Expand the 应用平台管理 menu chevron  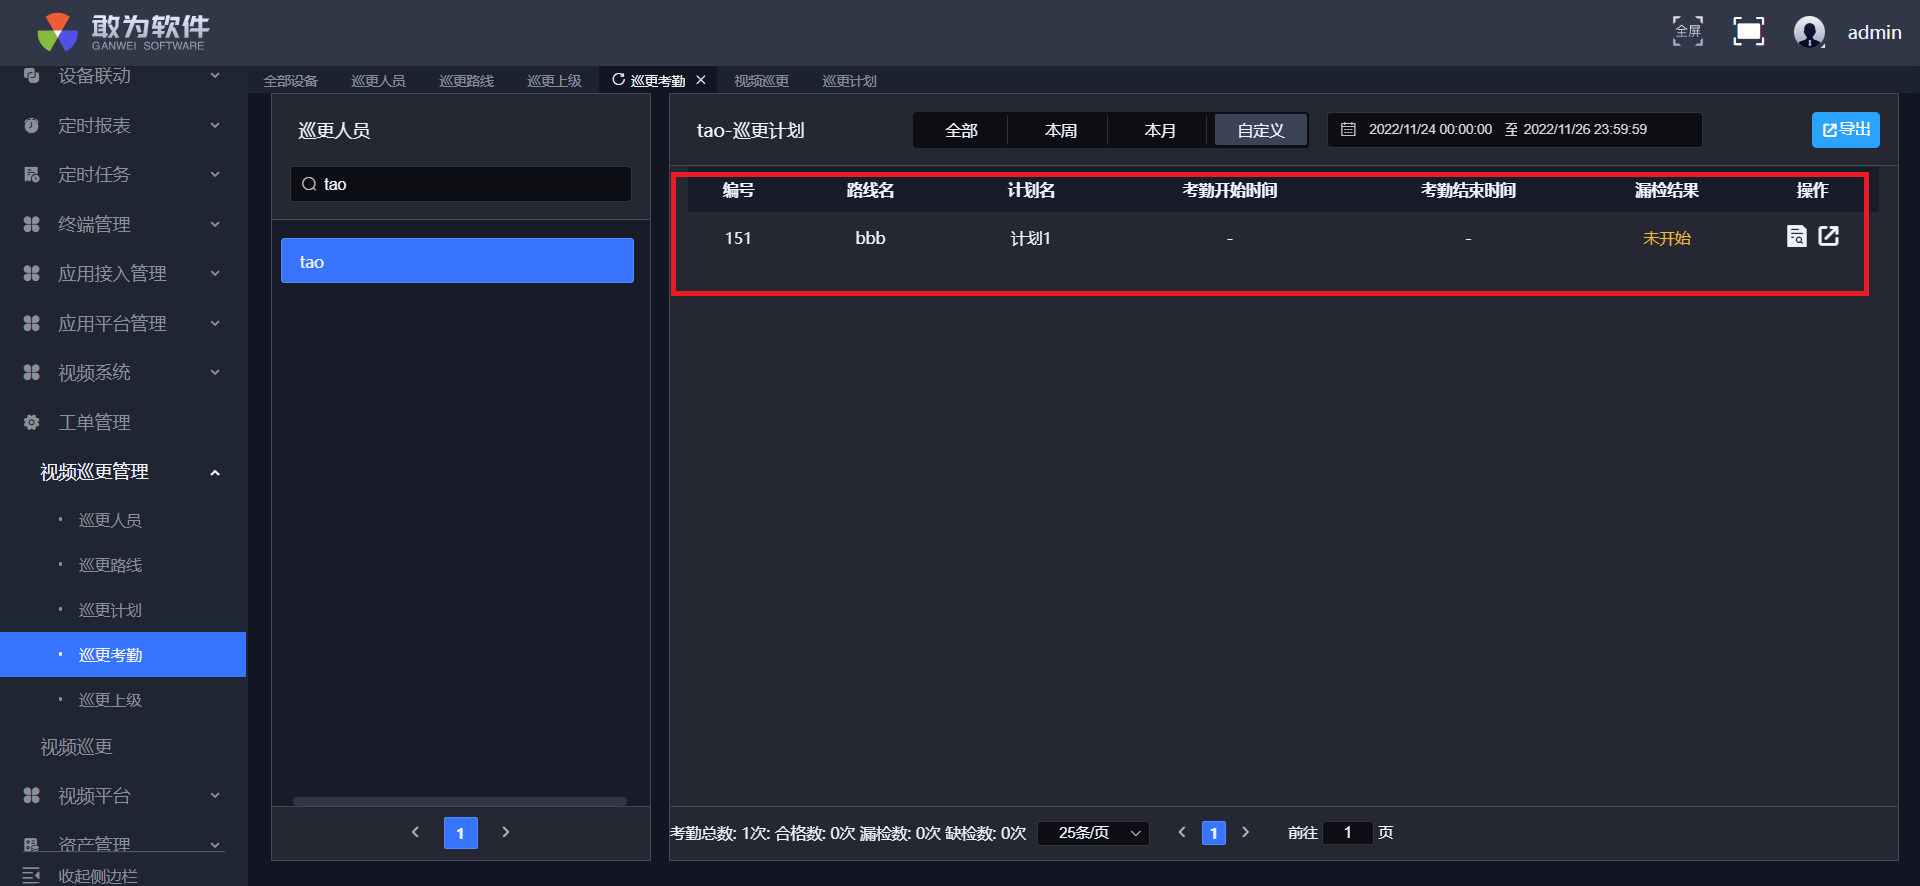(215, 323)
